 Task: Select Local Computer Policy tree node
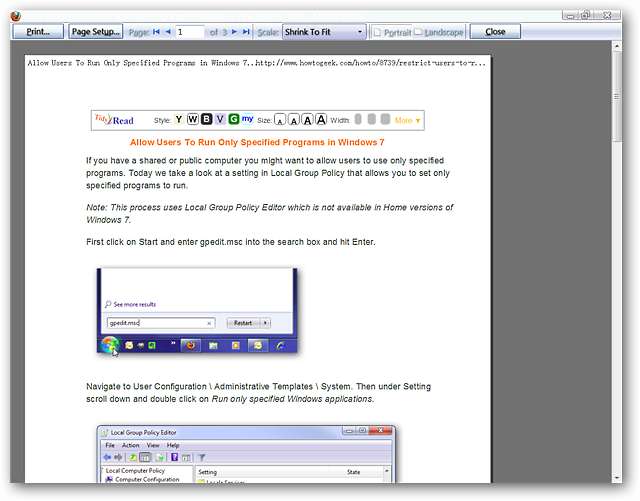click(135, 471)
